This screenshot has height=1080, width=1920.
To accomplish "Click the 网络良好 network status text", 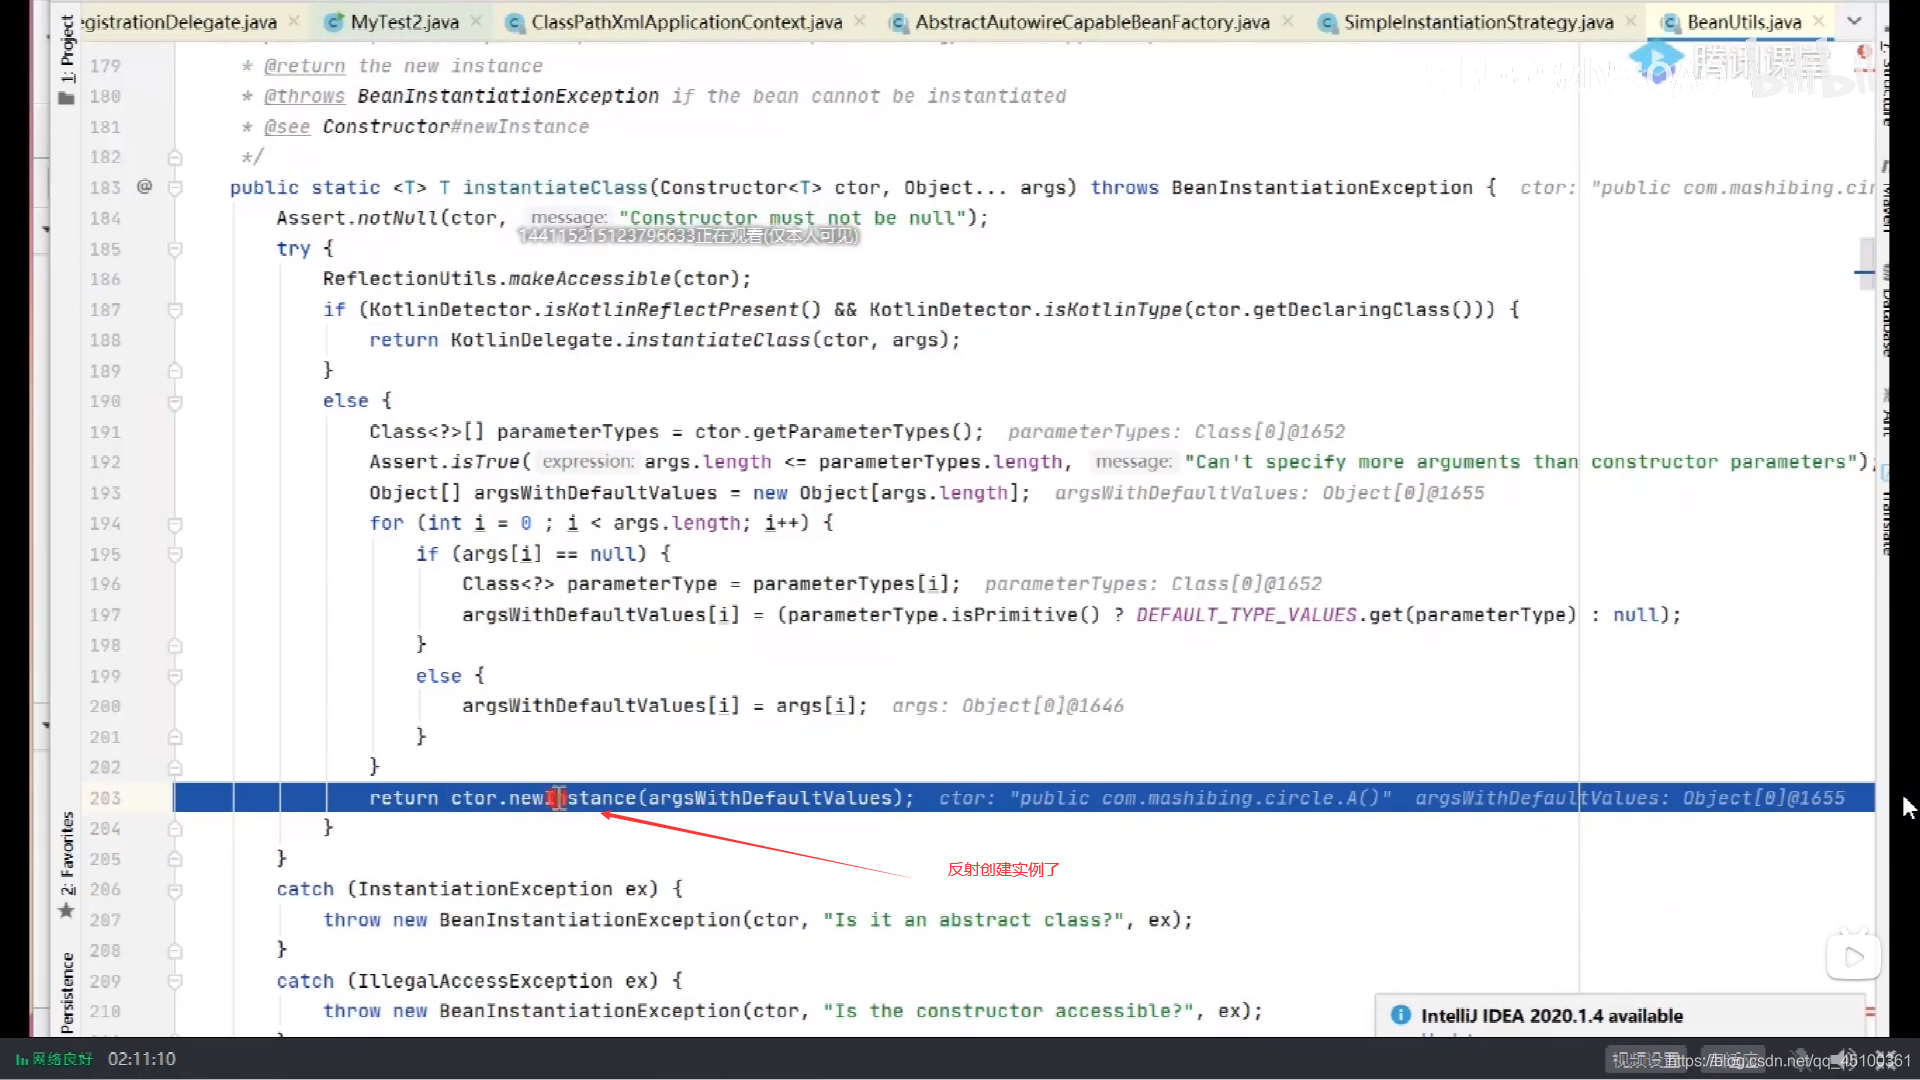I will 63,1060.
